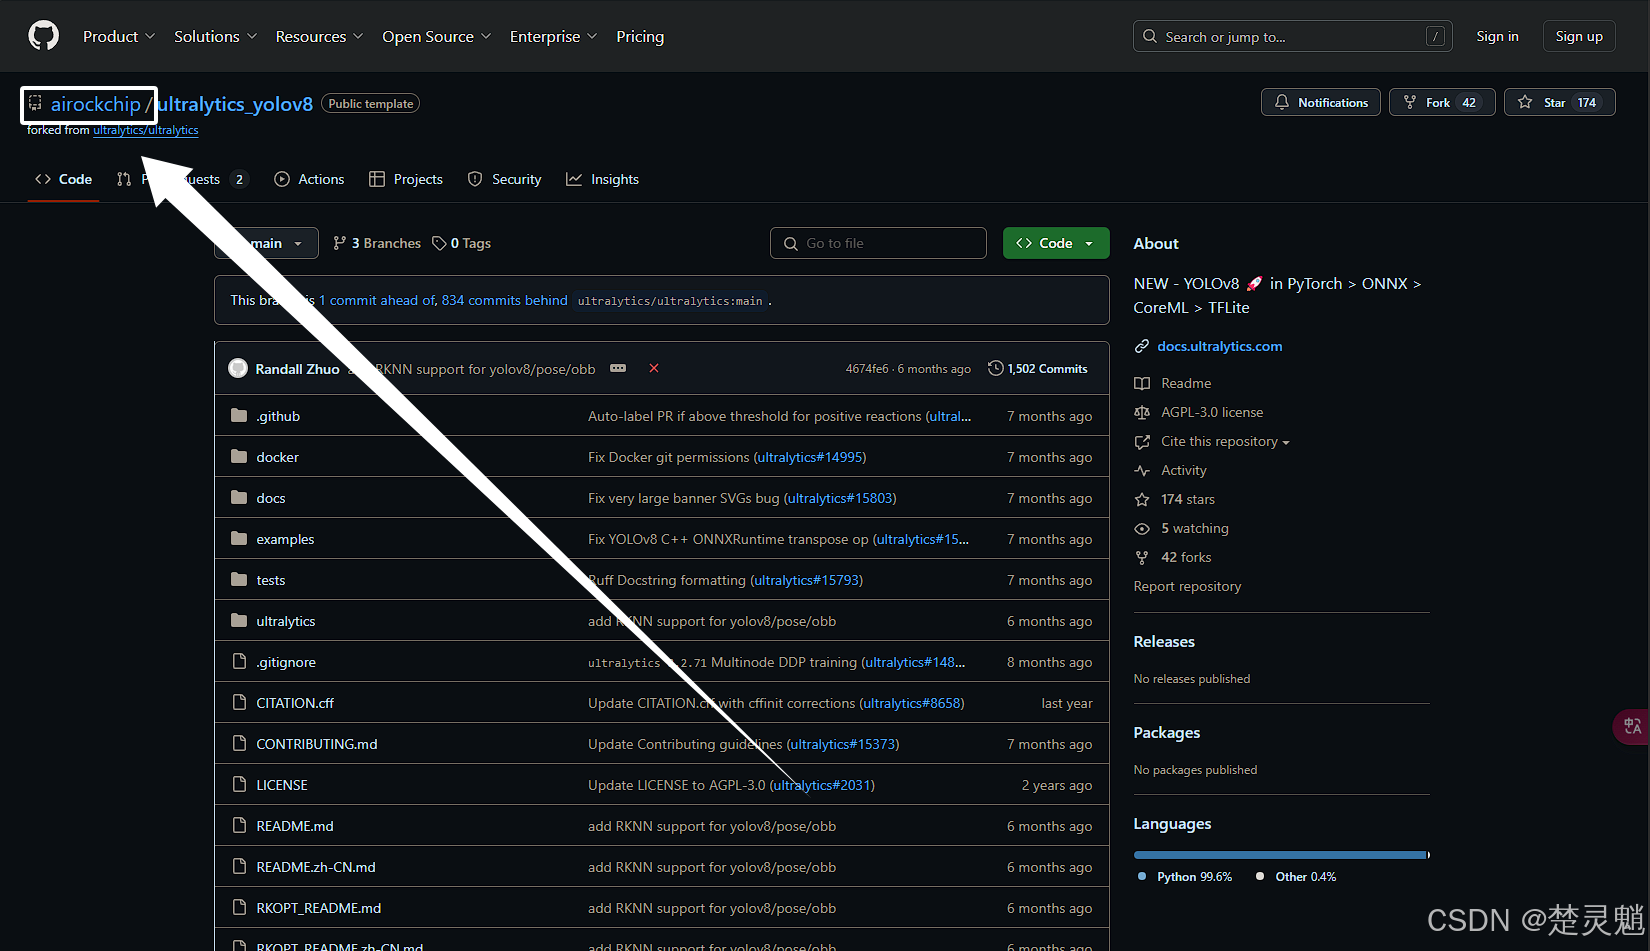Open the .github folder
Image resolution: width=1650 pixels, height=951 pixels.
click(278, 416)
